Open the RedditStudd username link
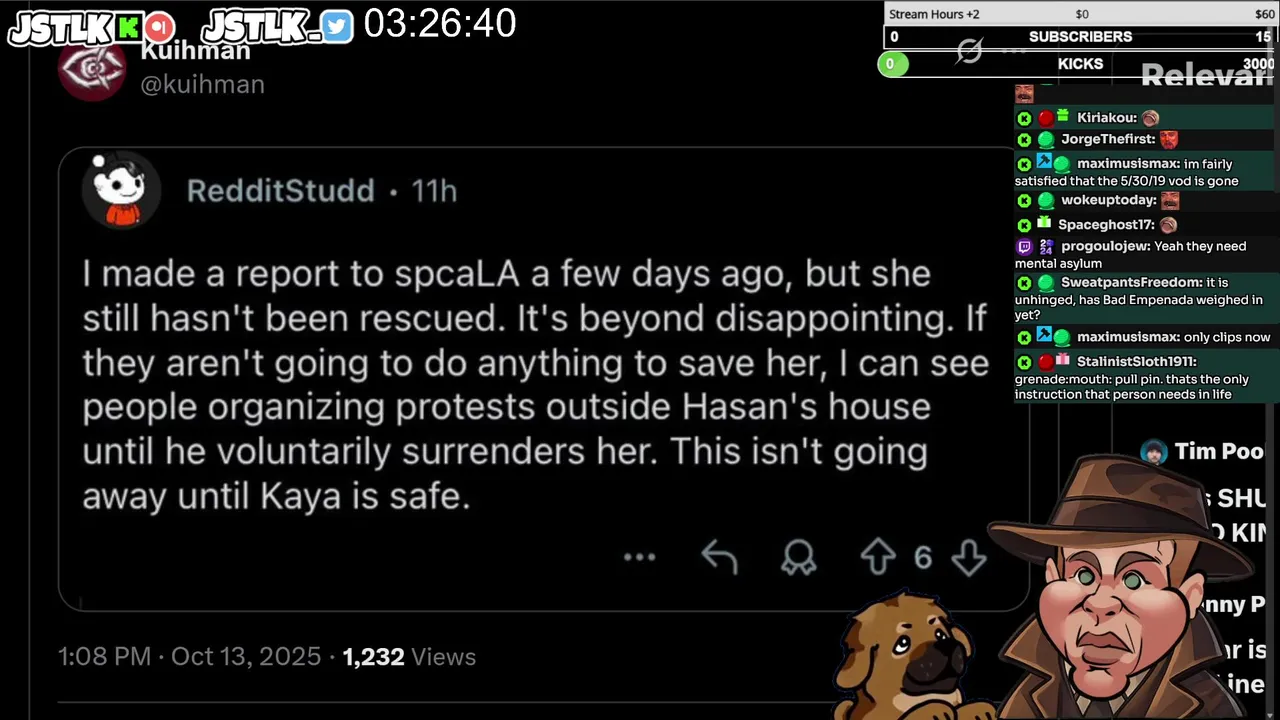 281,190
